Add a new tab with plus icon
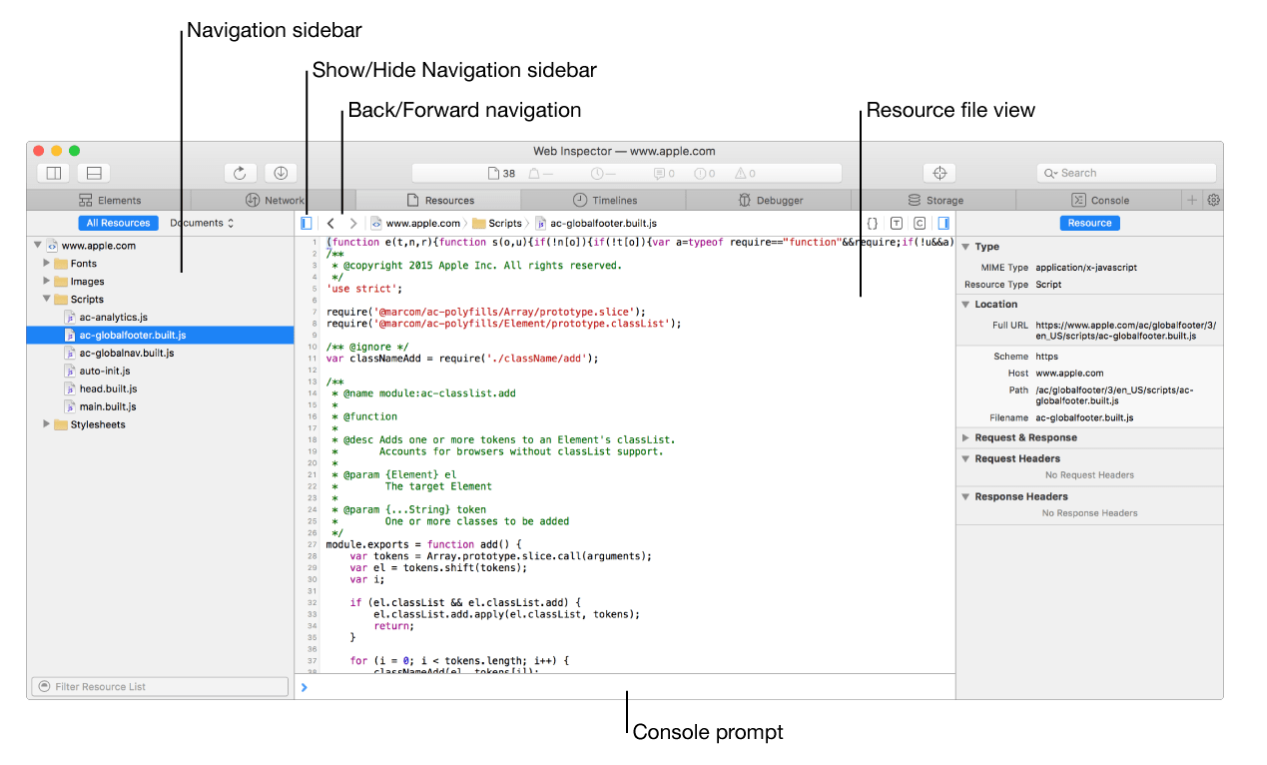Image resolution: width=1267 pixels, height=765 pixels. tap(1193, 200)
